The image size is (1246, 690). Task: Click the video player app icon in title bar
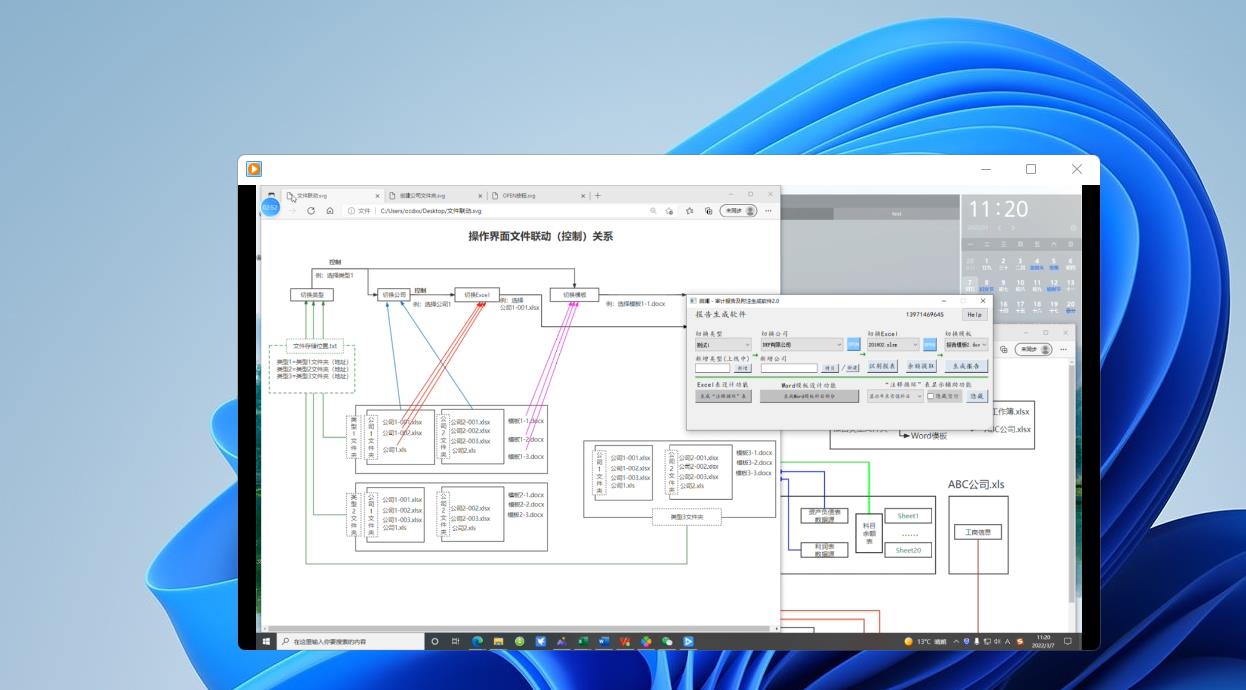click(x=254, y=169)
